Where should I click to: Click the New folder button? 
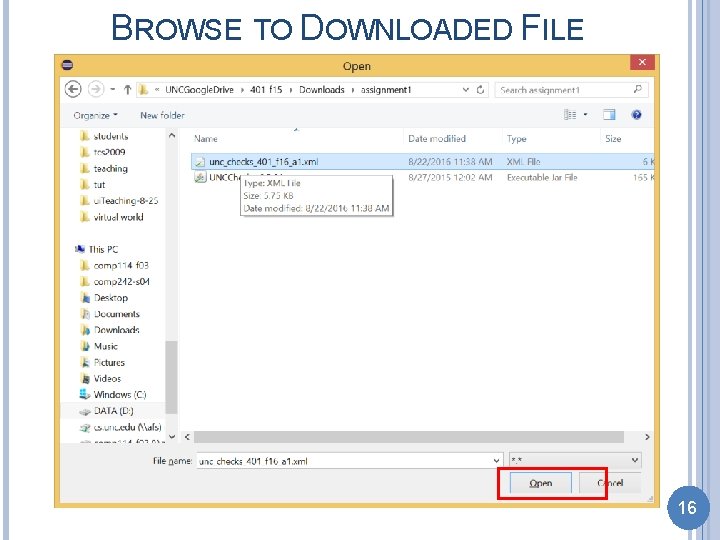[x=162, y=115]
